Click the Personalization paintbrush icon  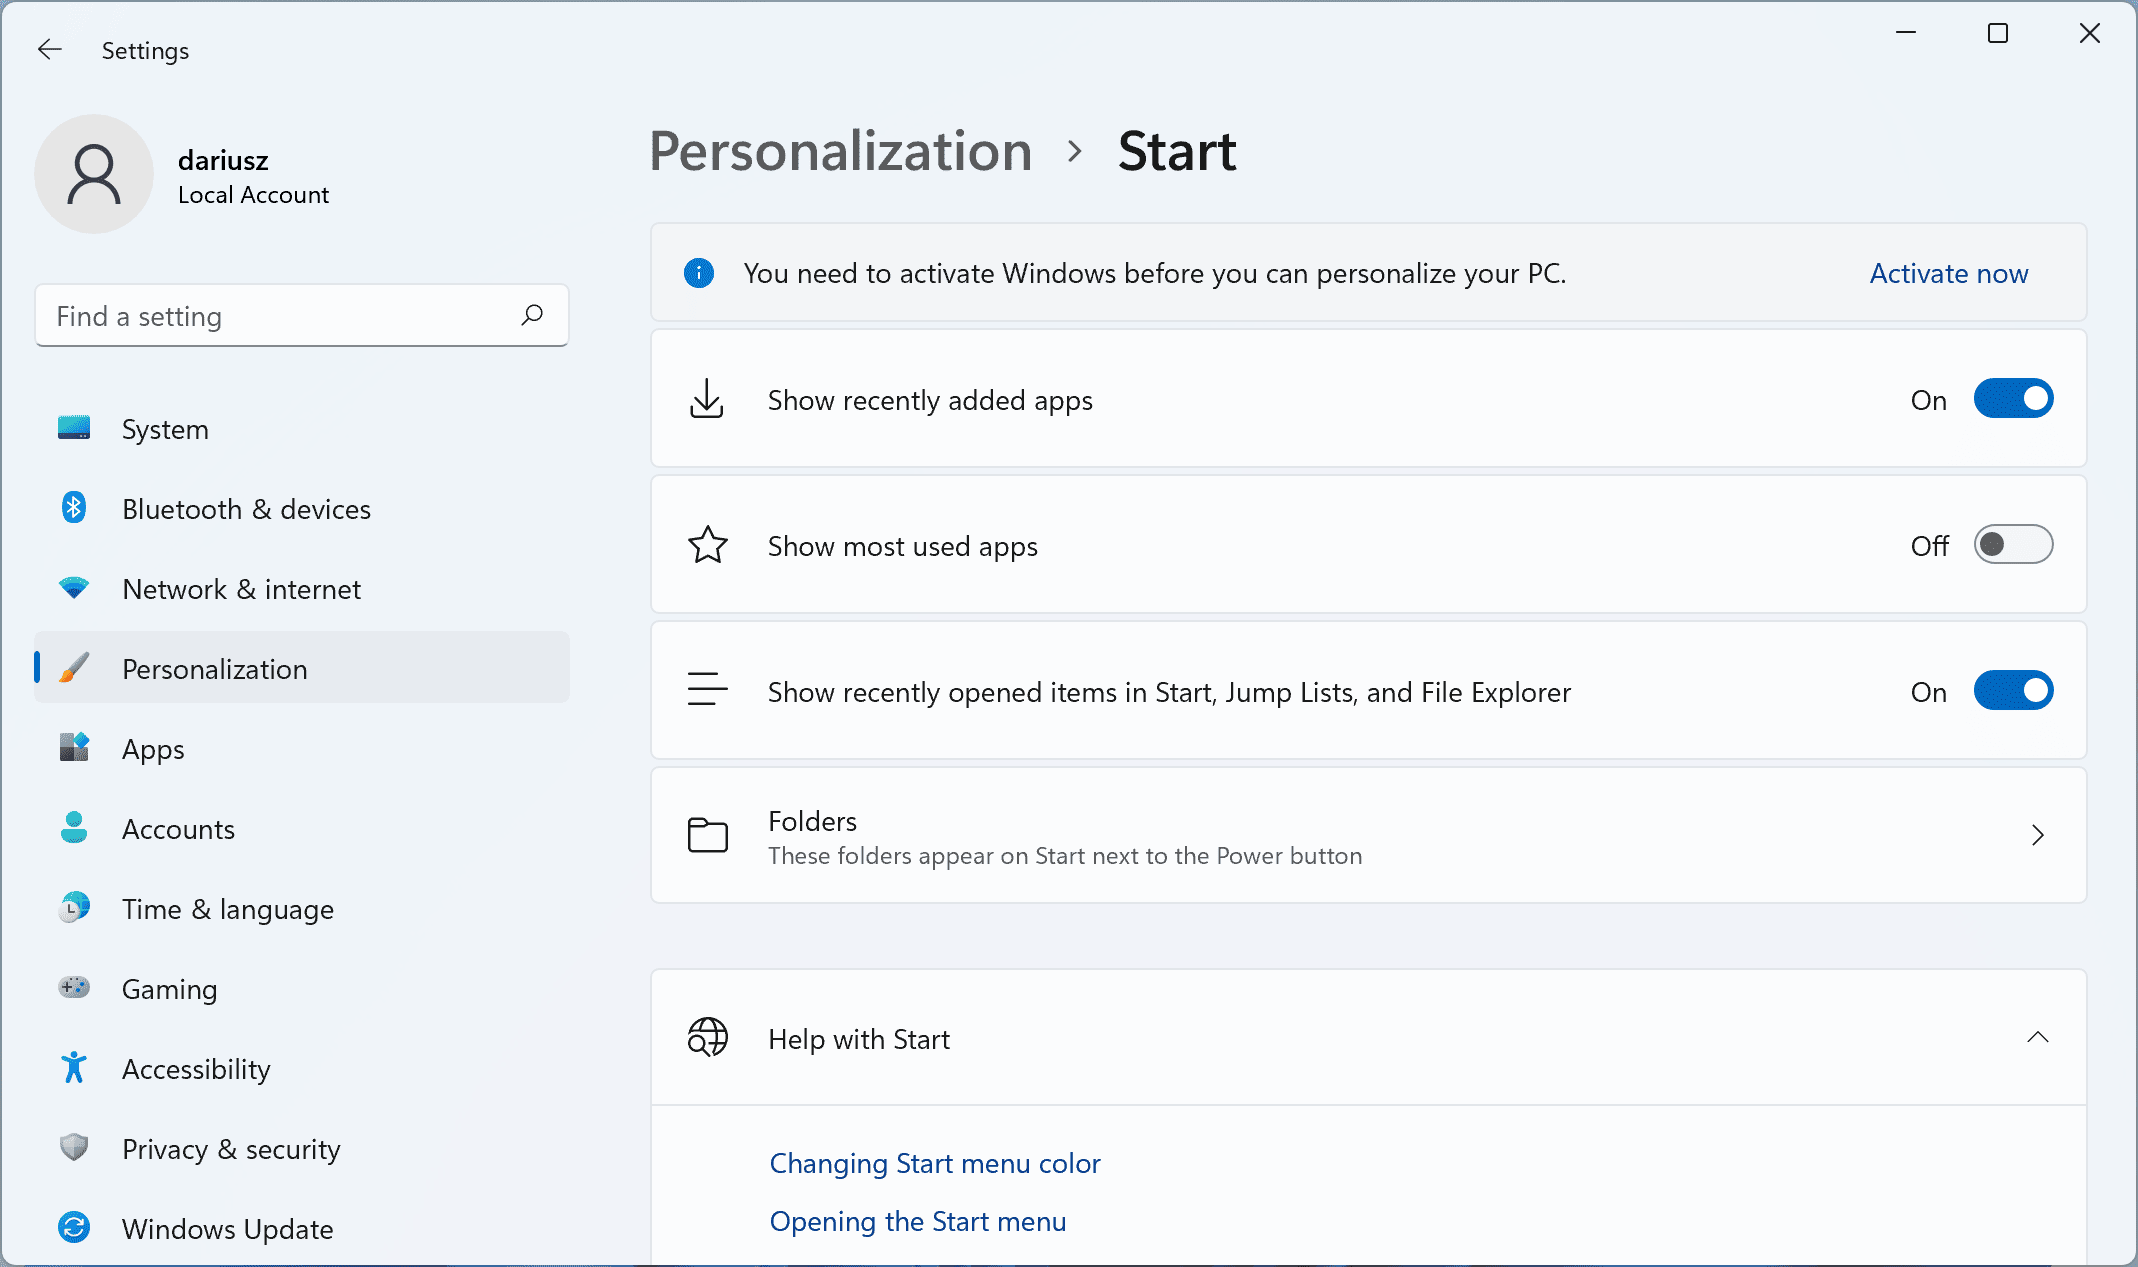[74, 667]
